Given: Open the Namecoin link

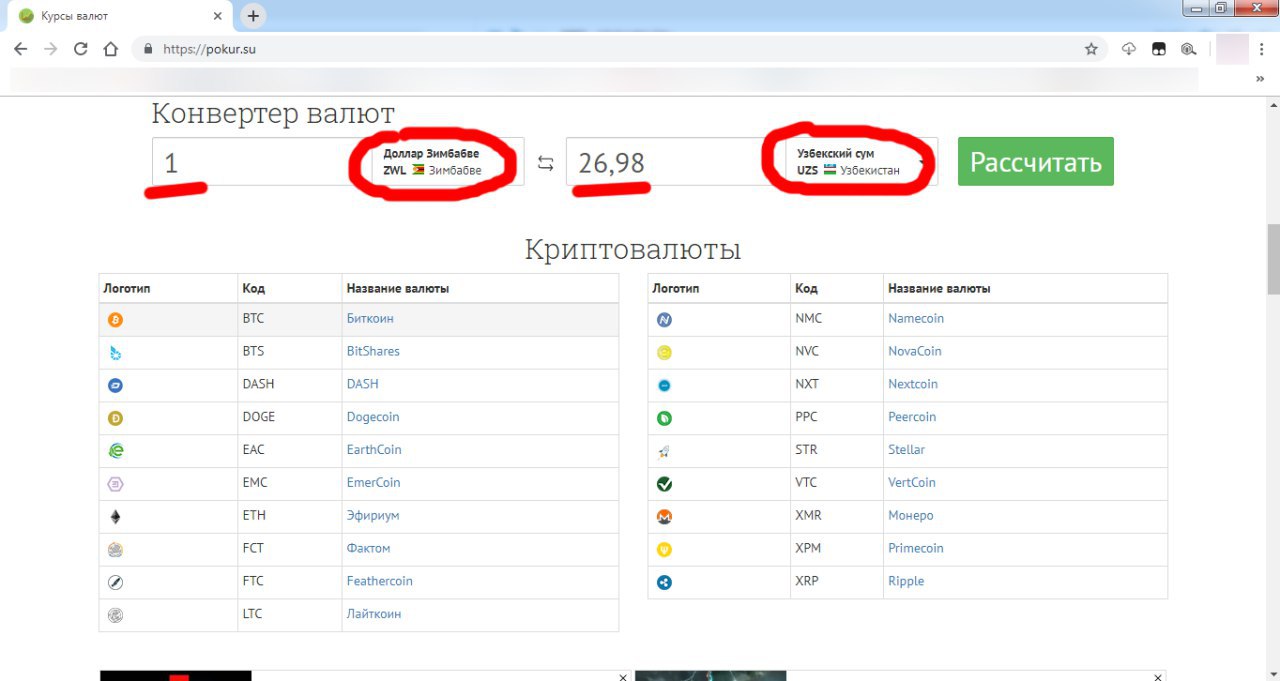Looking at the screenshot, I should point(916,318).
